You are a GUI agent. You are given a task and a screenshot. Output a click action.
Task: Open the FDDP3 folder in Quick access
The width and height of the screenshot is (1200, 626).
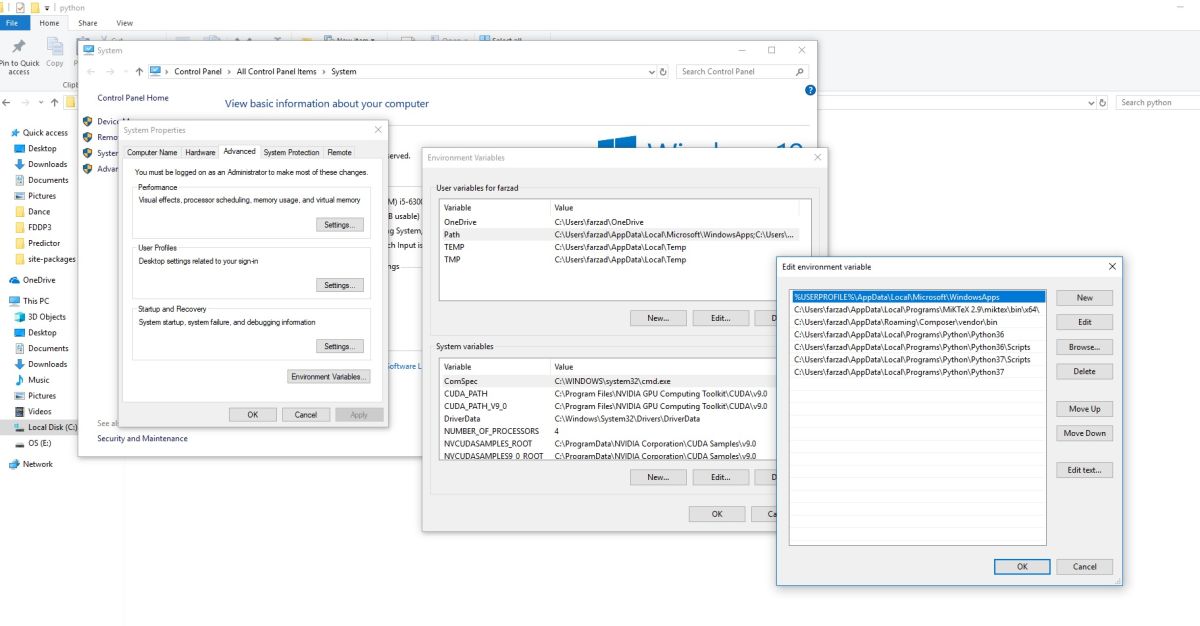[x=39, y=227]
